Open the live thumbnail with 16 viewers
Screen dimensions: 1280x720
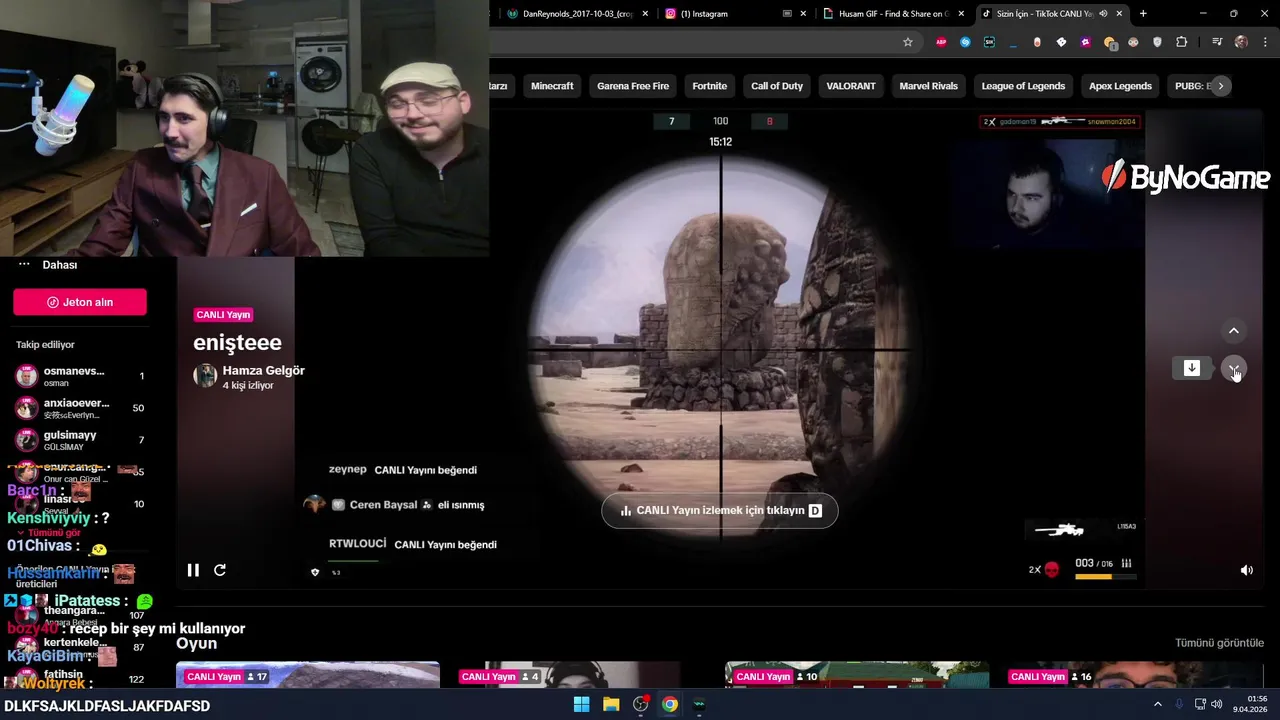pos(1132,675)
